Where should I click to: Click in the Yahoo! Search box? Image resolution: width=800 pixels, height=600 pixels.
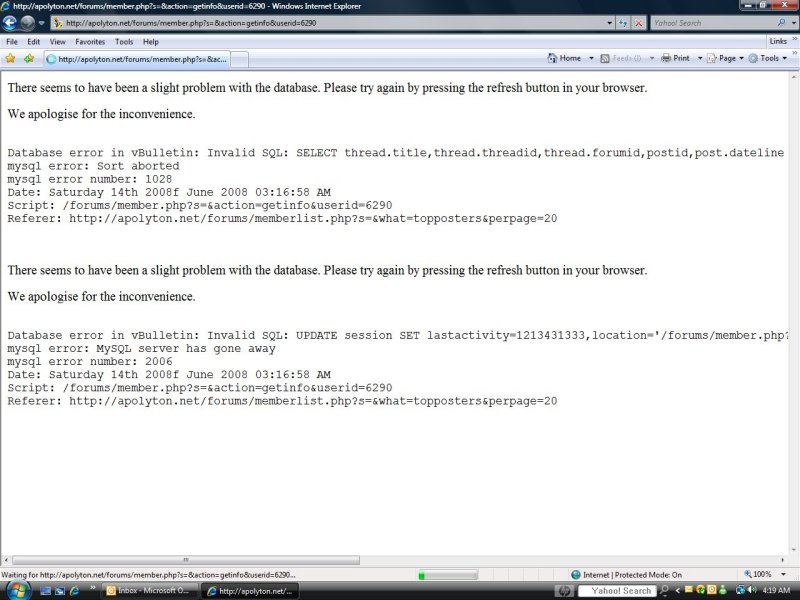(708, 23)
